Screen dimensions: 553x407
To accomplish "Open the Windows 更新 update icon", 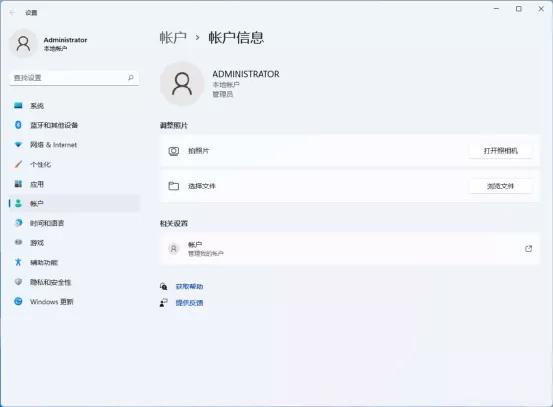I will click(18, 302).
